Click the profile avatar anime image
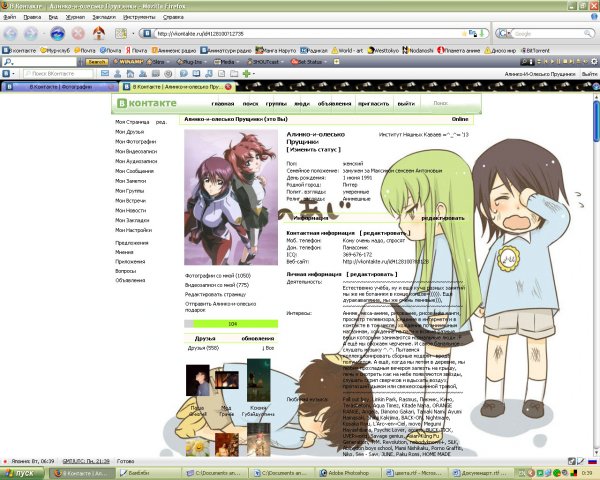The image size is (600, 480). click(231, 197)
